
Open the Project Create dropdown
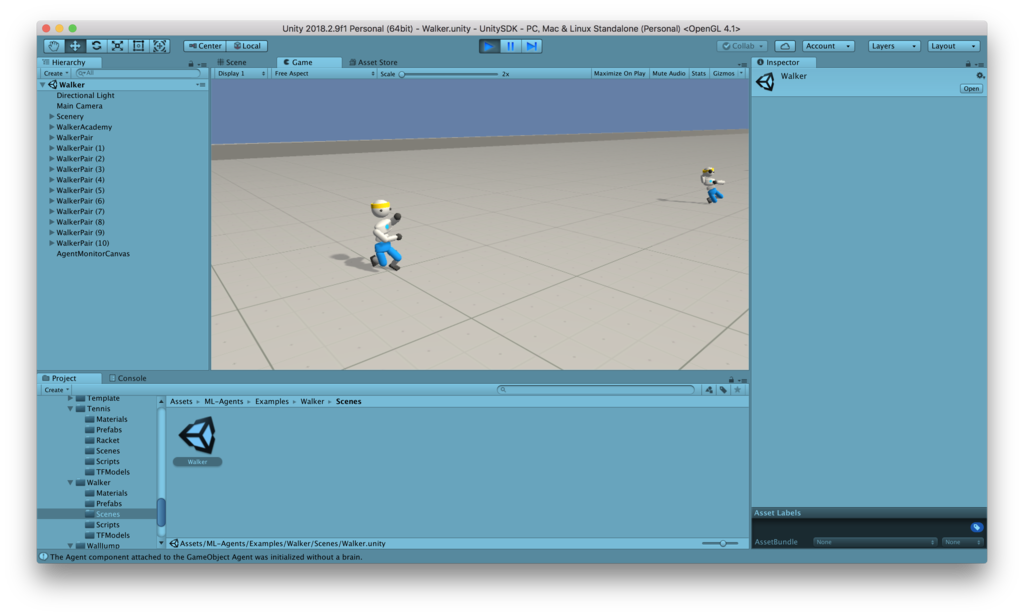pyautogui.click(x=56, y=389)
